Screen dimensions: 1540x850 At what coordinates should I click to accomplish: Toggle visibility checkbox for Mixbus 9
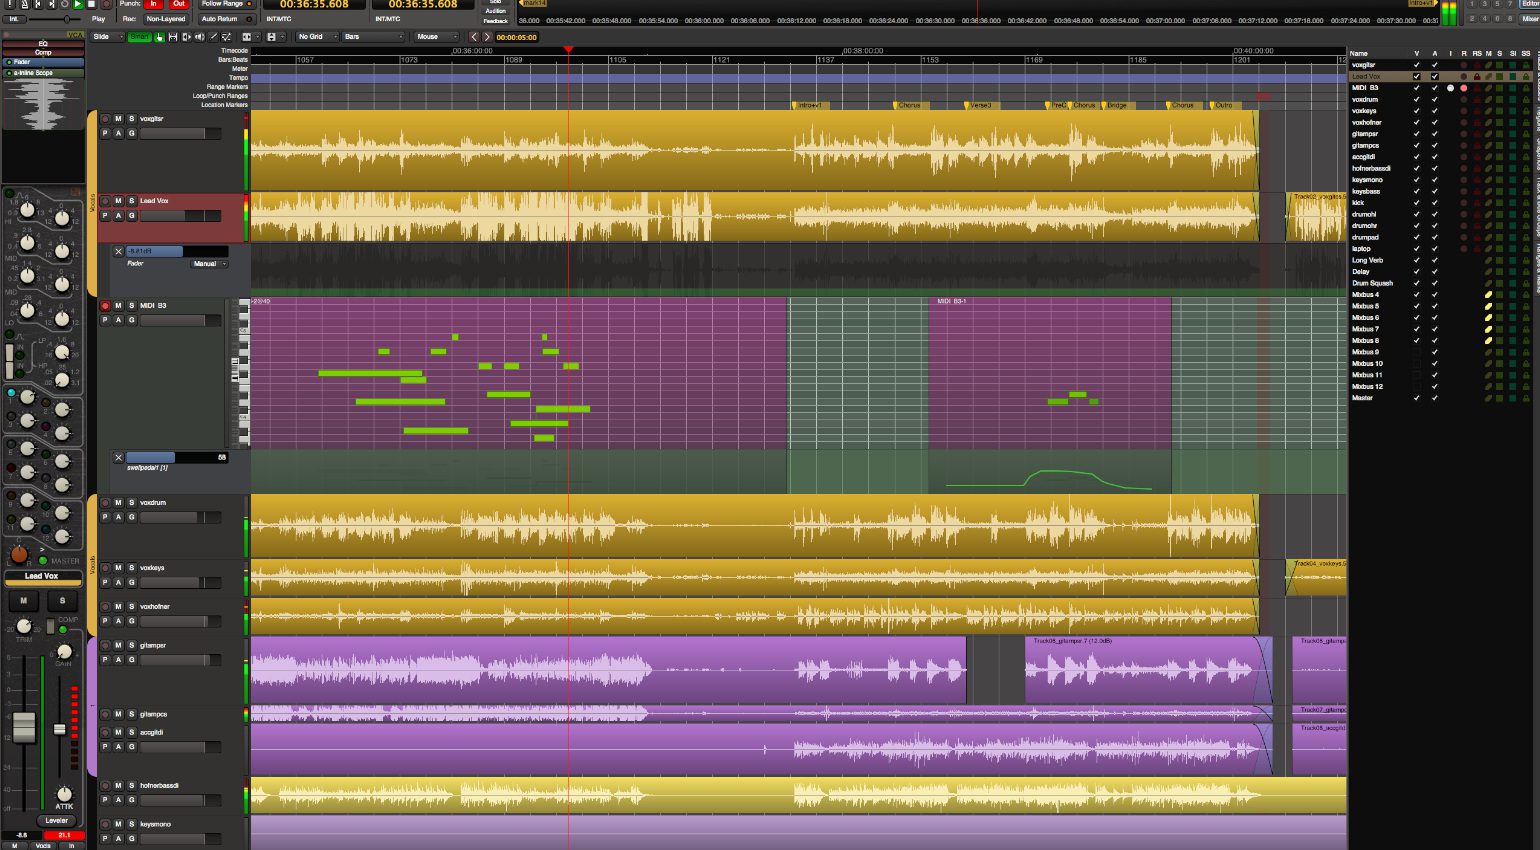pyautogui.click(x=1416, y=352)
